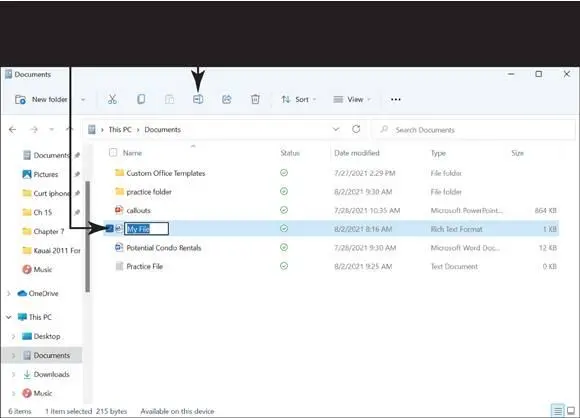This screenshot has width=580, height=418.
Task: Refresh the Documents folder view
Action: (356, 129)
